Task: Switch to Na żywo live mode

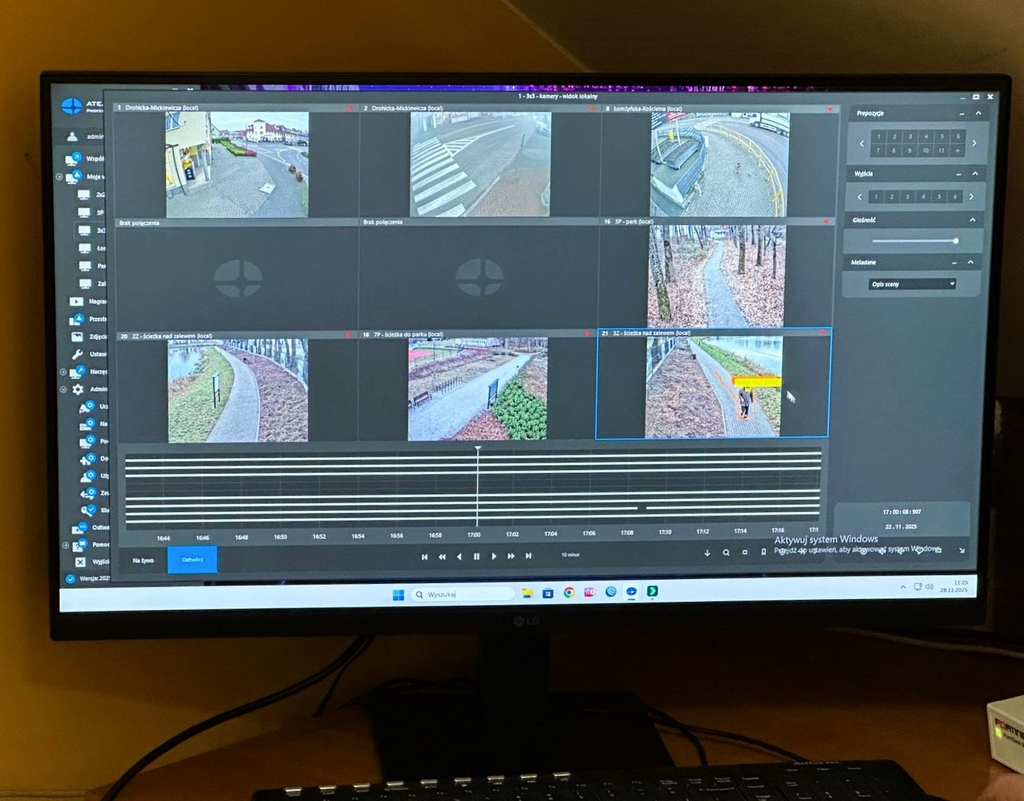Action: point(143,560)
